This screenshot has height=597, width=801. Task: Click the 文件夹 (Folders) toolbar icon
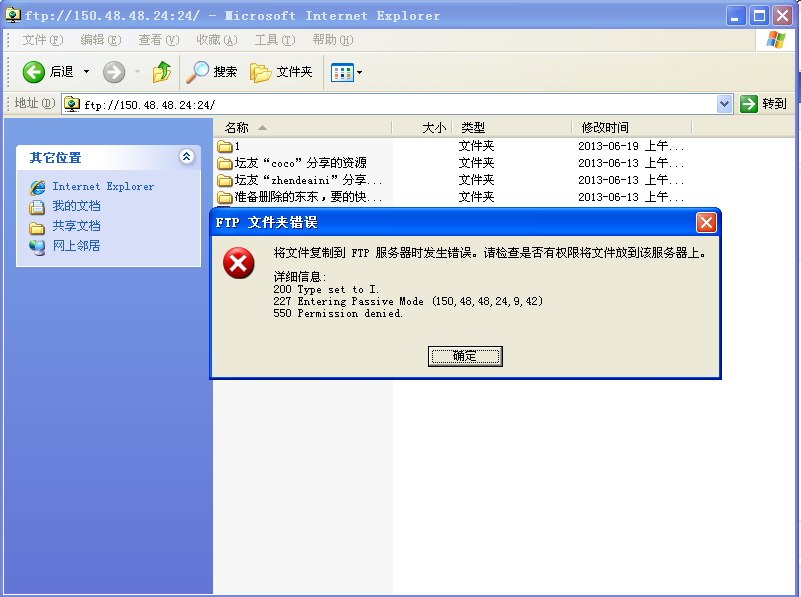[262, 72]
